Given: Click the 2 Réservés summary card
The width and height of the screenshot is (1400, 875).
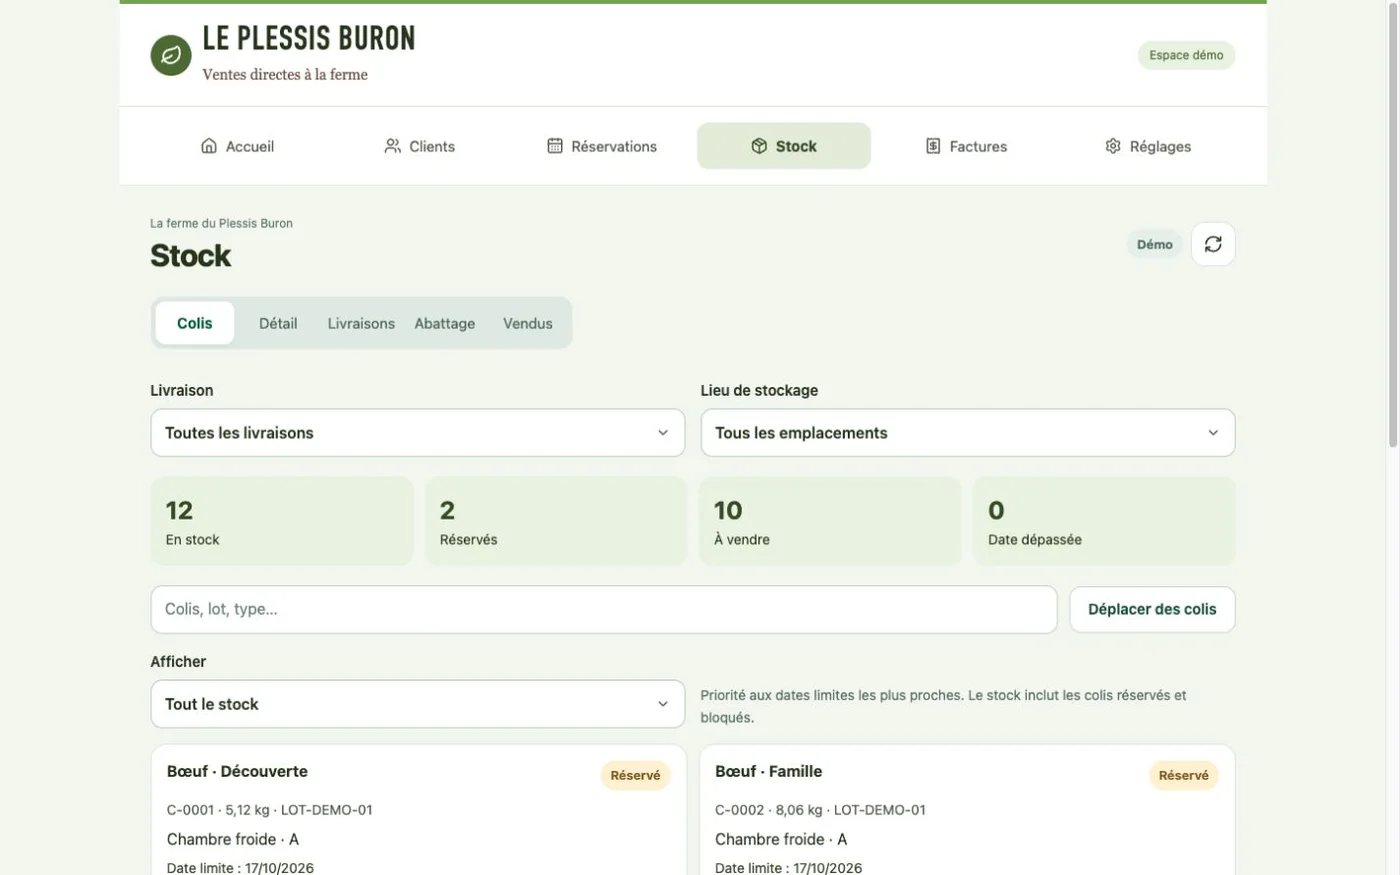Looking at the screenshot, I should tap(556, 521).
